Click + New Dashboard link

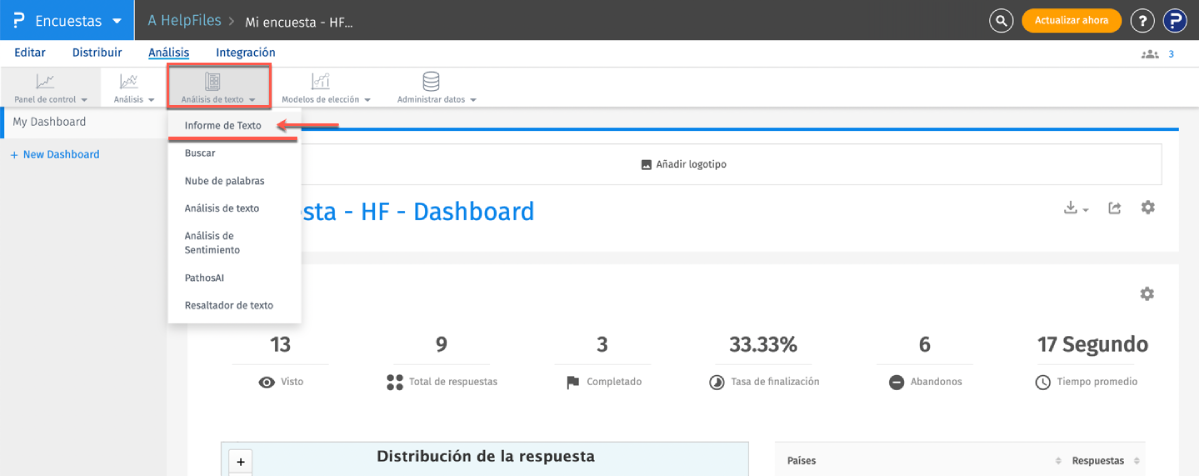(55, 155)
